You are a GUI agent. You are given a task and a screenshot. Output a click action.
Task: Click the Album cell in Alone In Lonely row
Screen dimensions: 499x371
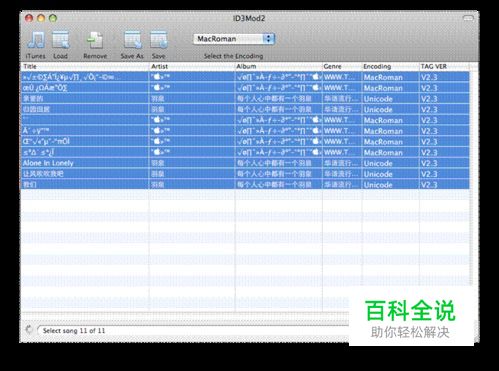pos(279,163)
